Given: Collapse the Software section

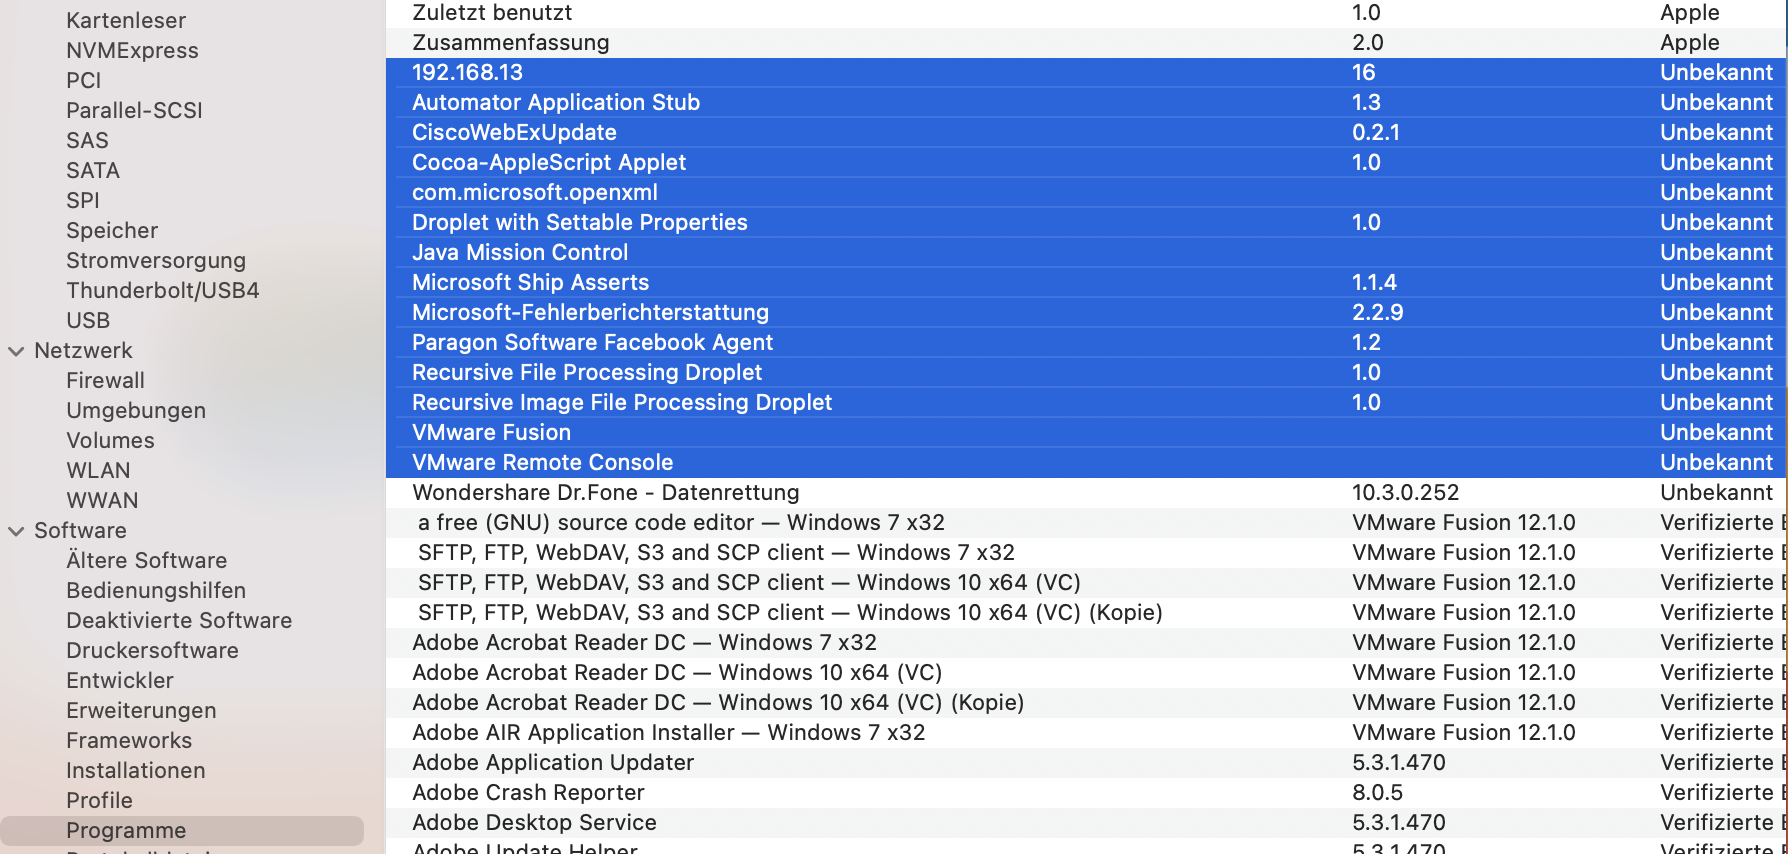Looking at the screenshot, I should (16, 531).
